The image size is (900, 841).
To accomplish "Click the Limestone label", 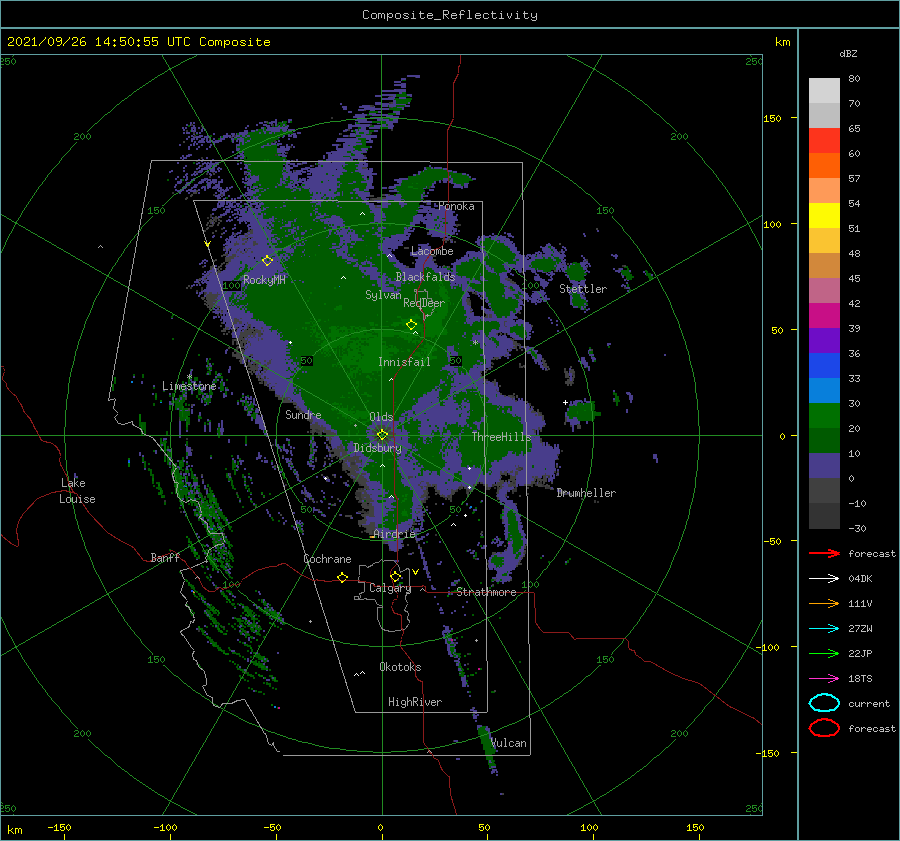I will [x=189, y=386].
